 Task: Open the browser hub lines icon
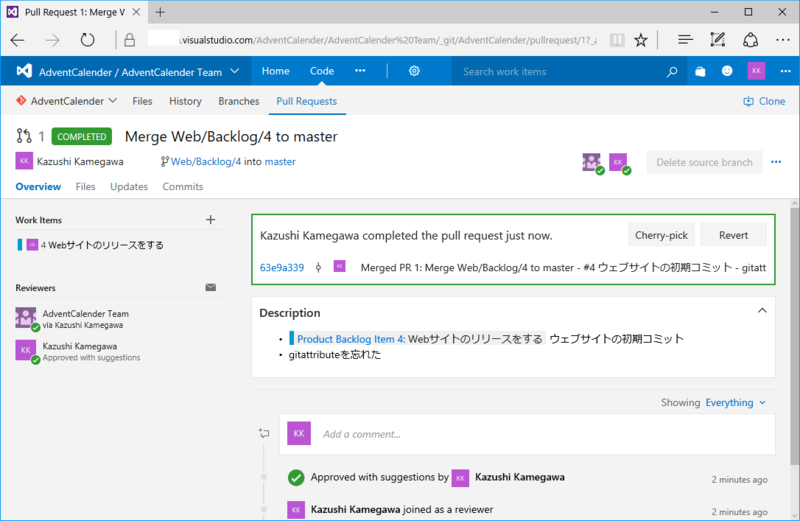click(x=685, y=40)
